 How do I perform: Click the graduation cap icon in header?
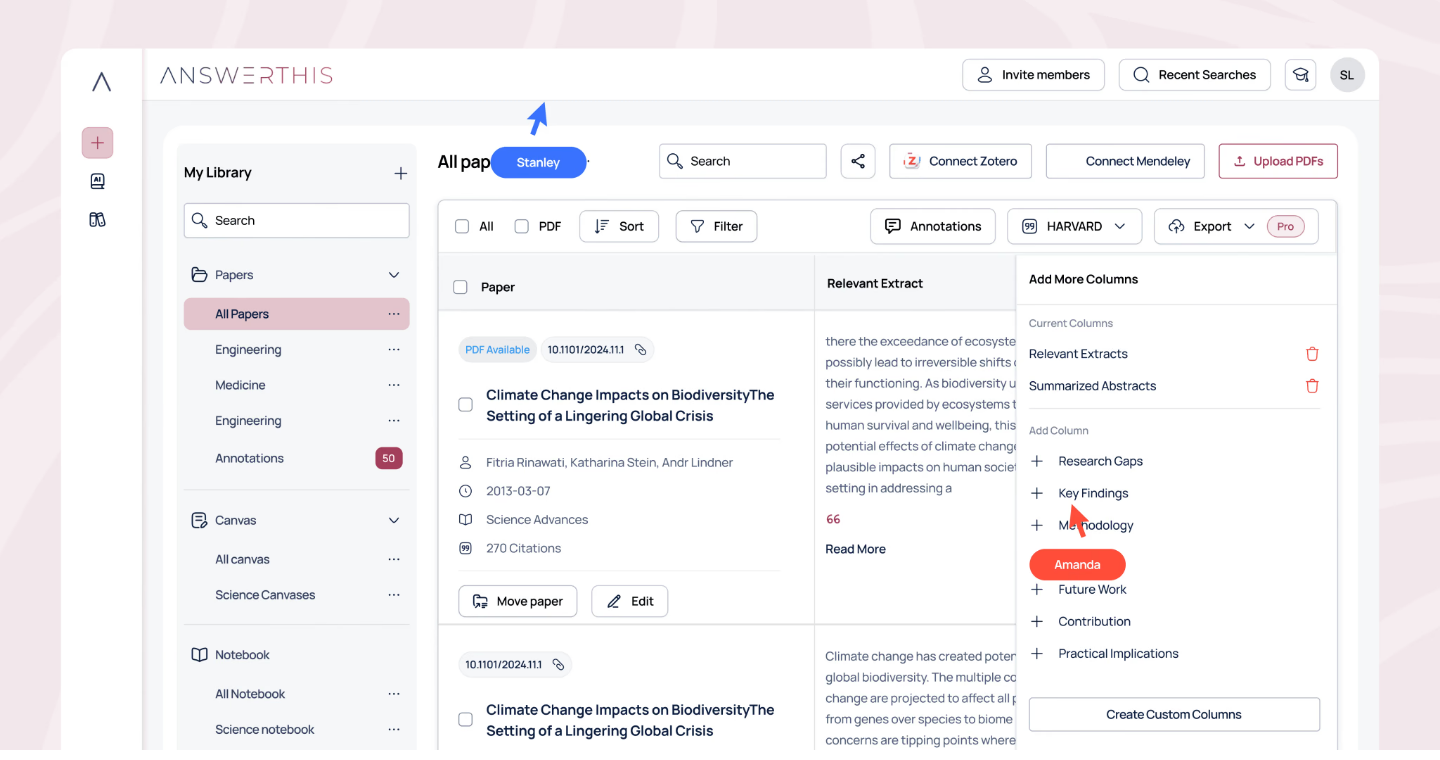pyautogui.click(x=1300, y=75)
